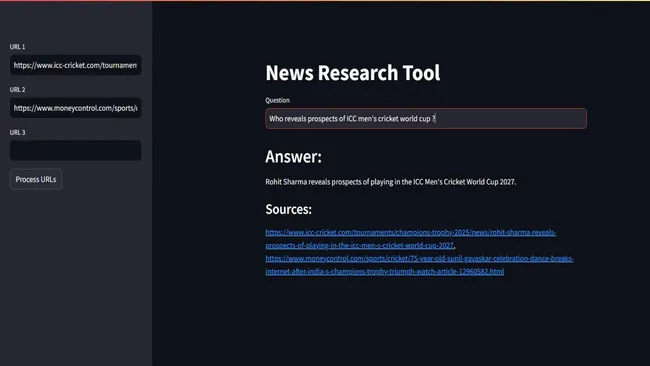The width and height of the screenshot is (650, 366).
Task: Click the Rohit Sharma answer text
Action: 390,182
